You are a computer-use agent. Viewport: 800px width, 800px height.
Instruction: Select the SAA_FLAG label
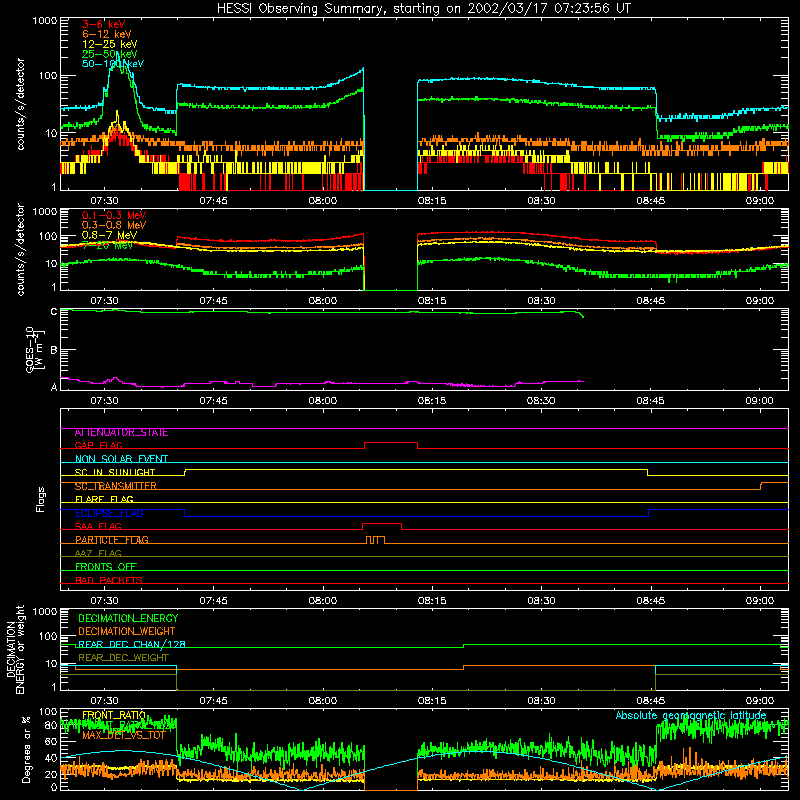[x=98, y=527]
